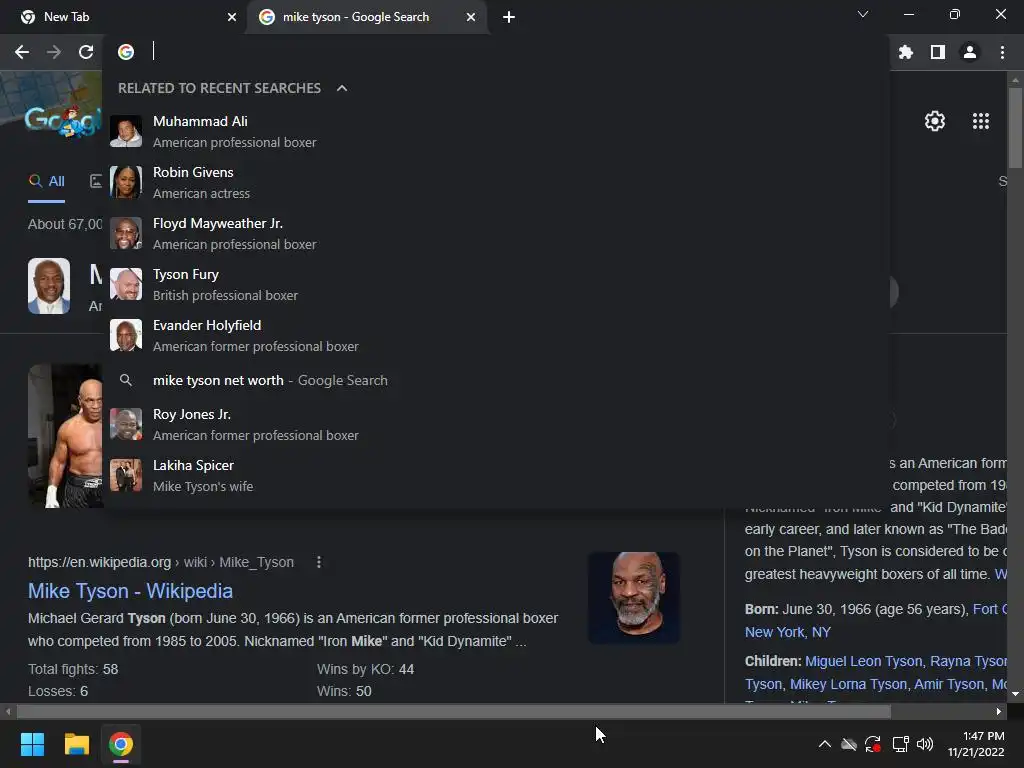Open the Google apps grid
The width and height of the screenshot is (1024, 768).
point(981,121)
